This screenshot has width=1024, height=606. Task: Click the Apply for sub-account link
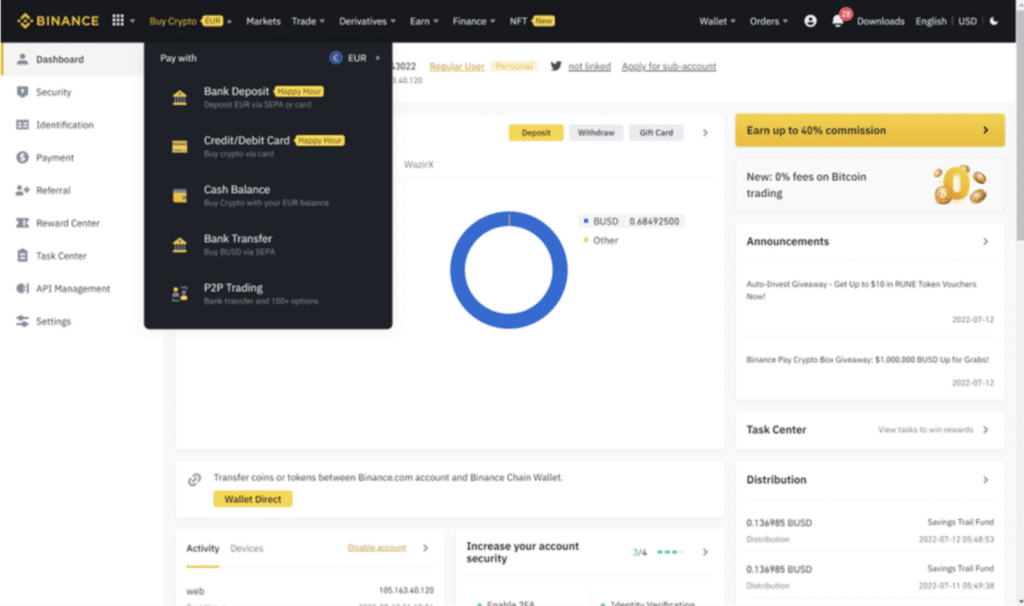pyautogui.click(x=669, y=67)
